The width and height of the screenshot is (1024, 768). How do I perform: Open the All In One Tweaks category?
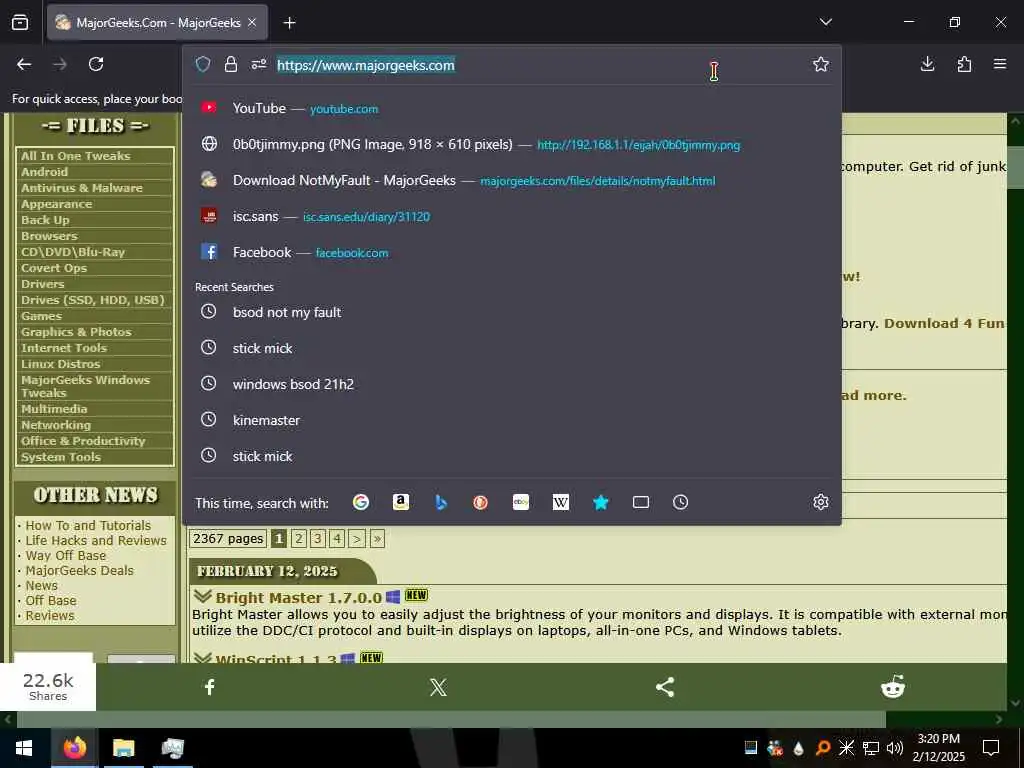[75, 156]
